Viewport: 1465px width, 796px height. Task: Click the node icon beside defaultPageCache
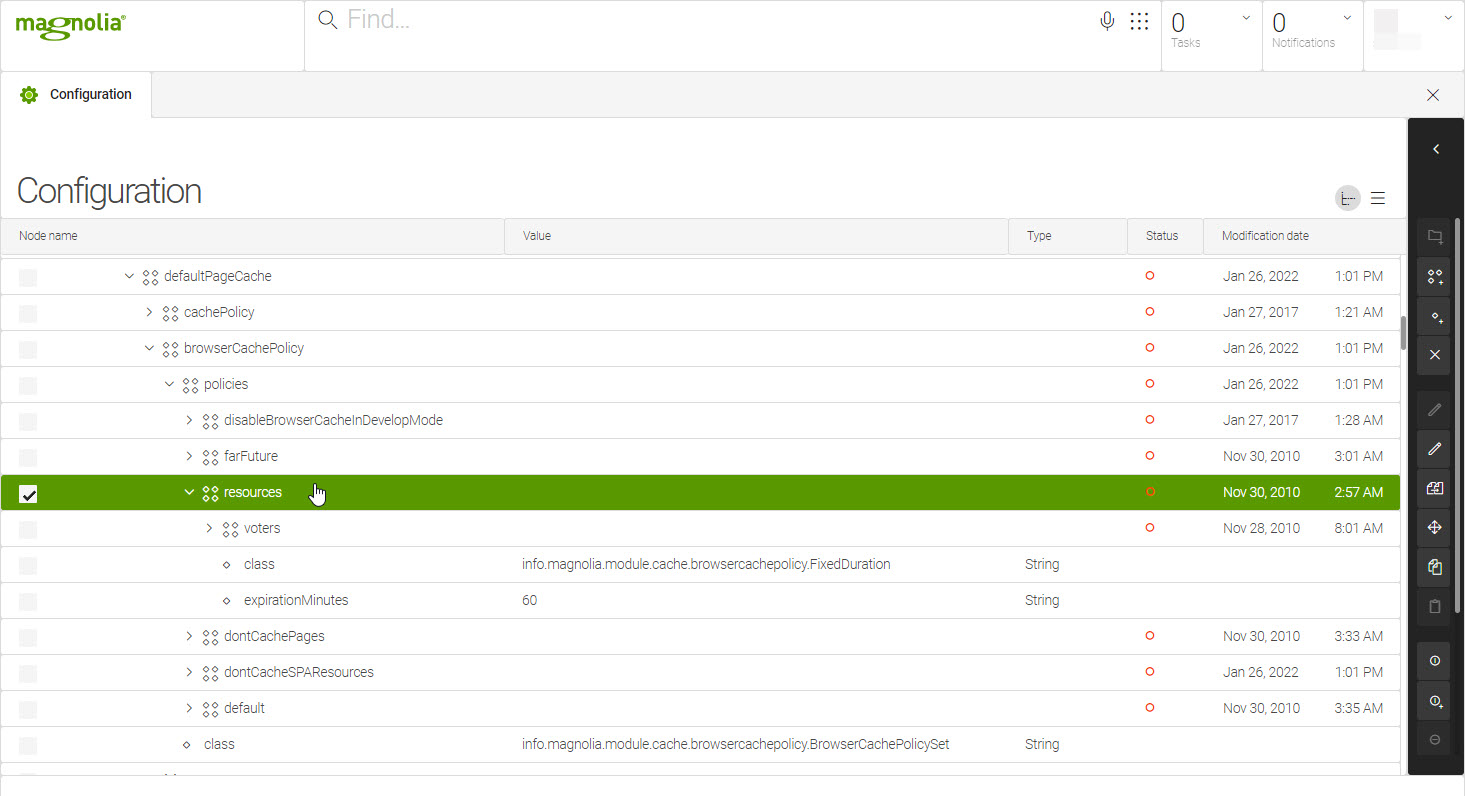coord(150,277)
